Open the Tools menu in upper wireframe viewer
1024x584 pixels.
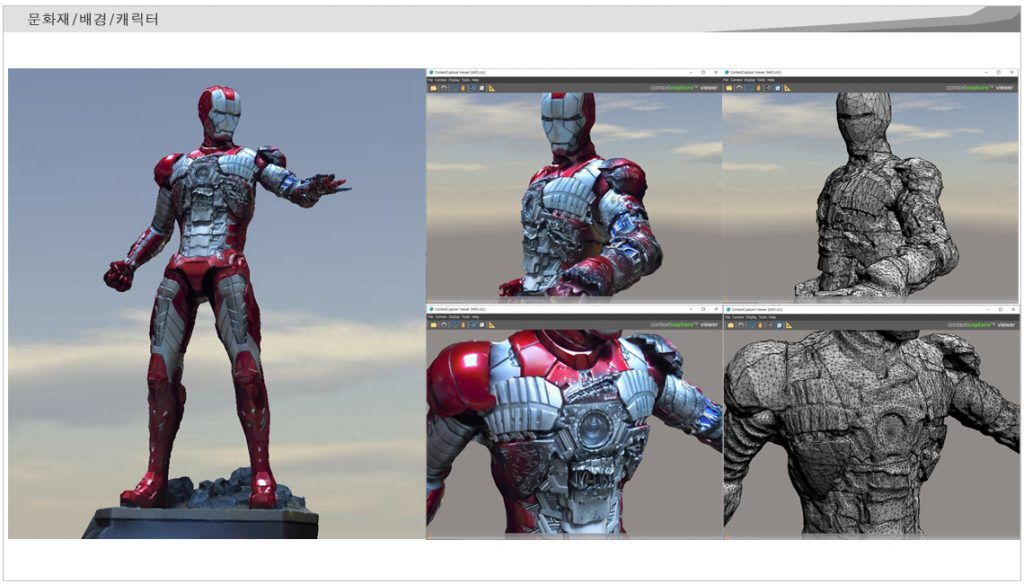tap(761, 80)
